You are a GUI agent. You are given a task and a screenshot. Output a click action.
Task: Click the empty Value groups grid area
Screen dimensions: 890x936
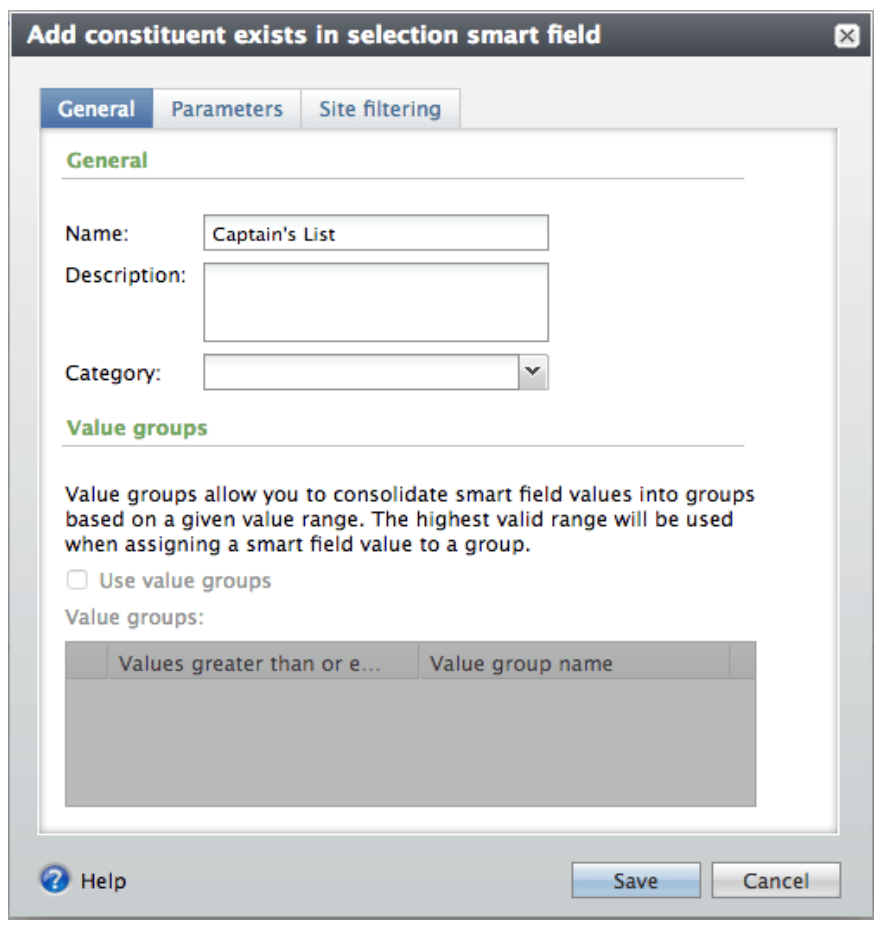pos(411,742)
